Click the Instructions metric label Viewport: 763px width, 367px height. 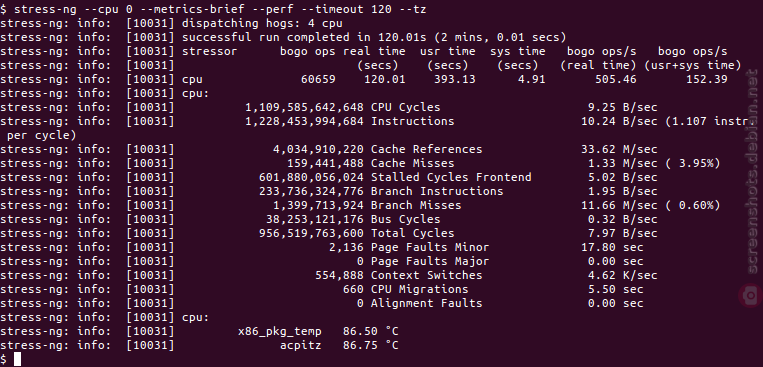(413, 121)
